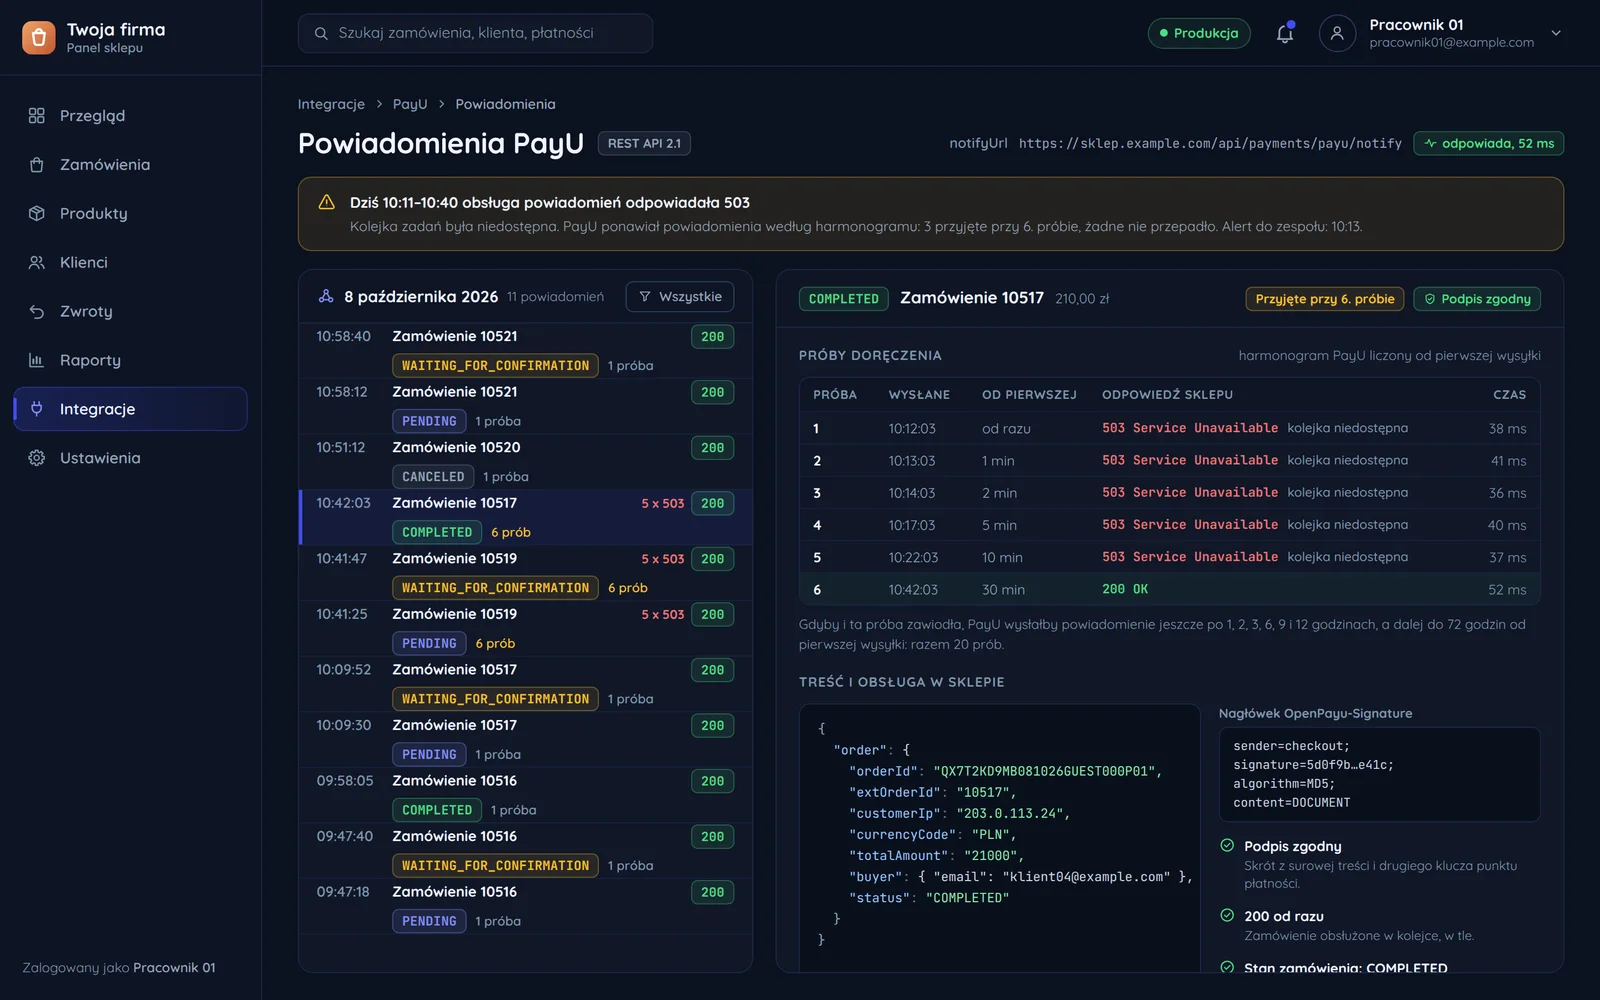Click the Produkty box icon
Viewport: 1600px width, 1000px height.
point(37,213)
